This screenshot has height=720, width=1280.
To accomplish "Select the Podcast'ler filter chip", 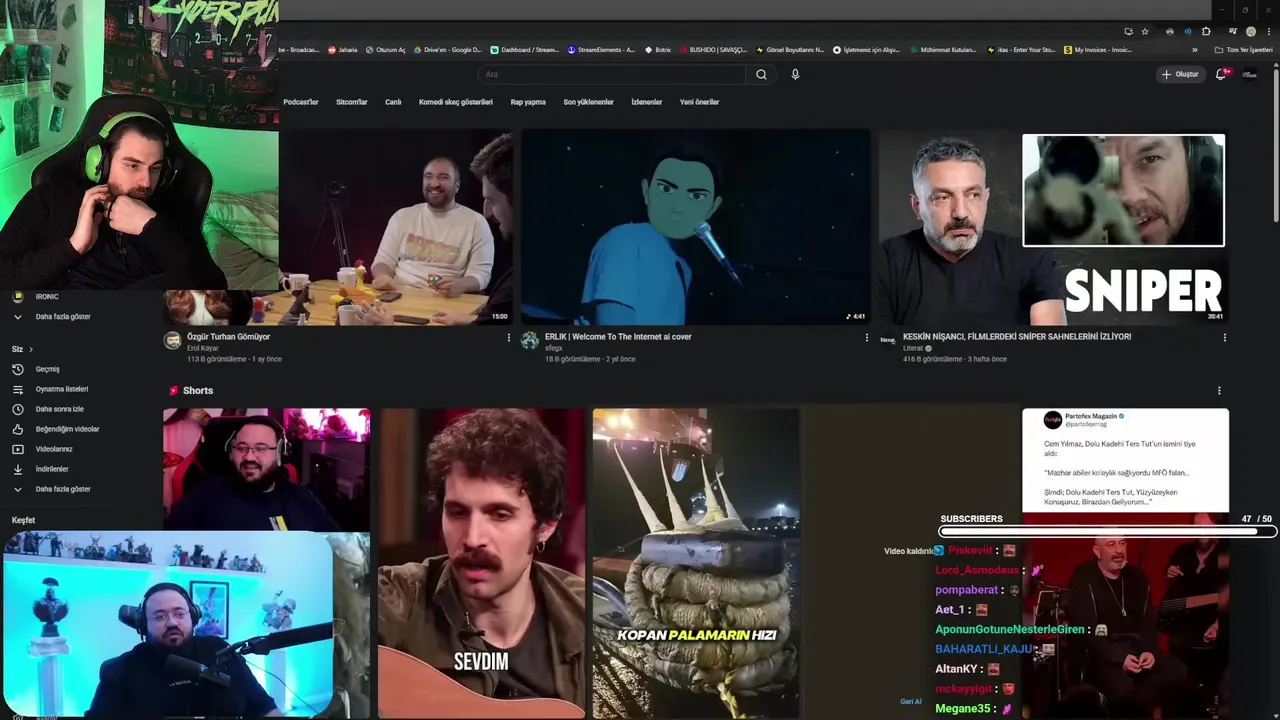I will click(301, 102).
